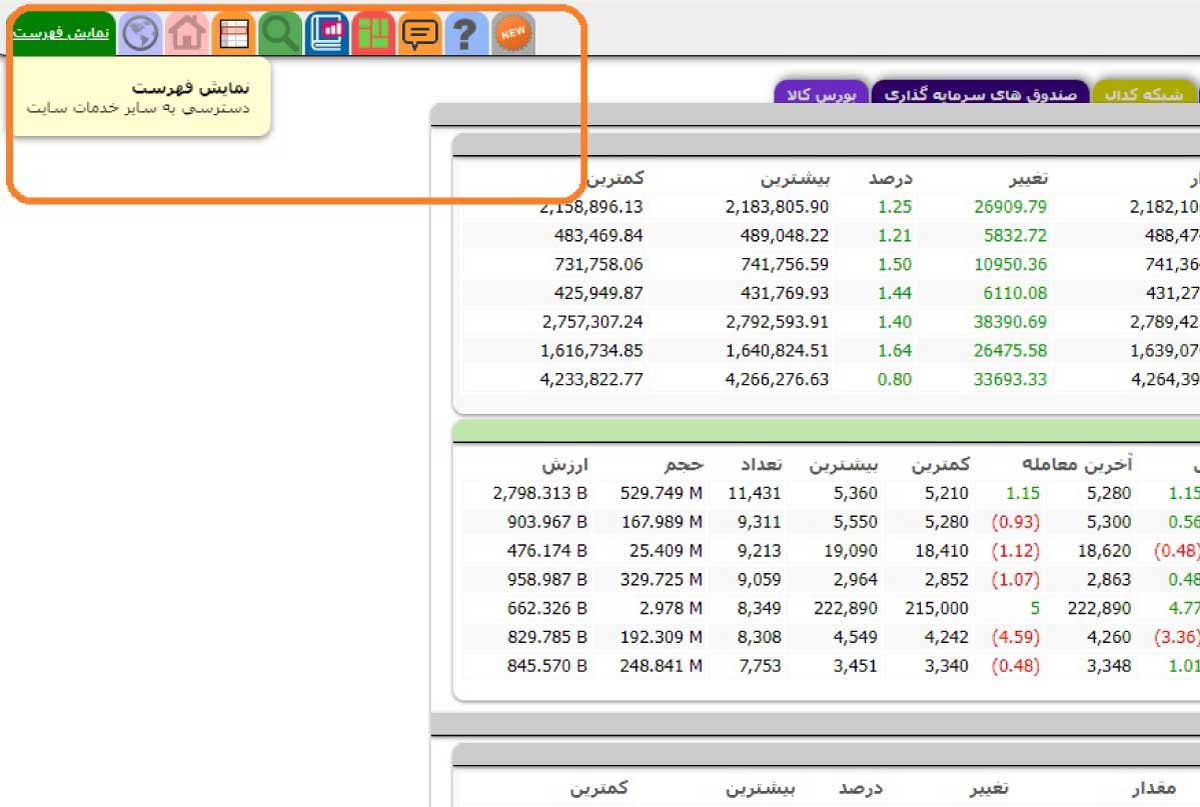Click the change value 33693.33
Viewport: 1200px width, 807px height.
pyautogui.click(x=1010, y=380)
